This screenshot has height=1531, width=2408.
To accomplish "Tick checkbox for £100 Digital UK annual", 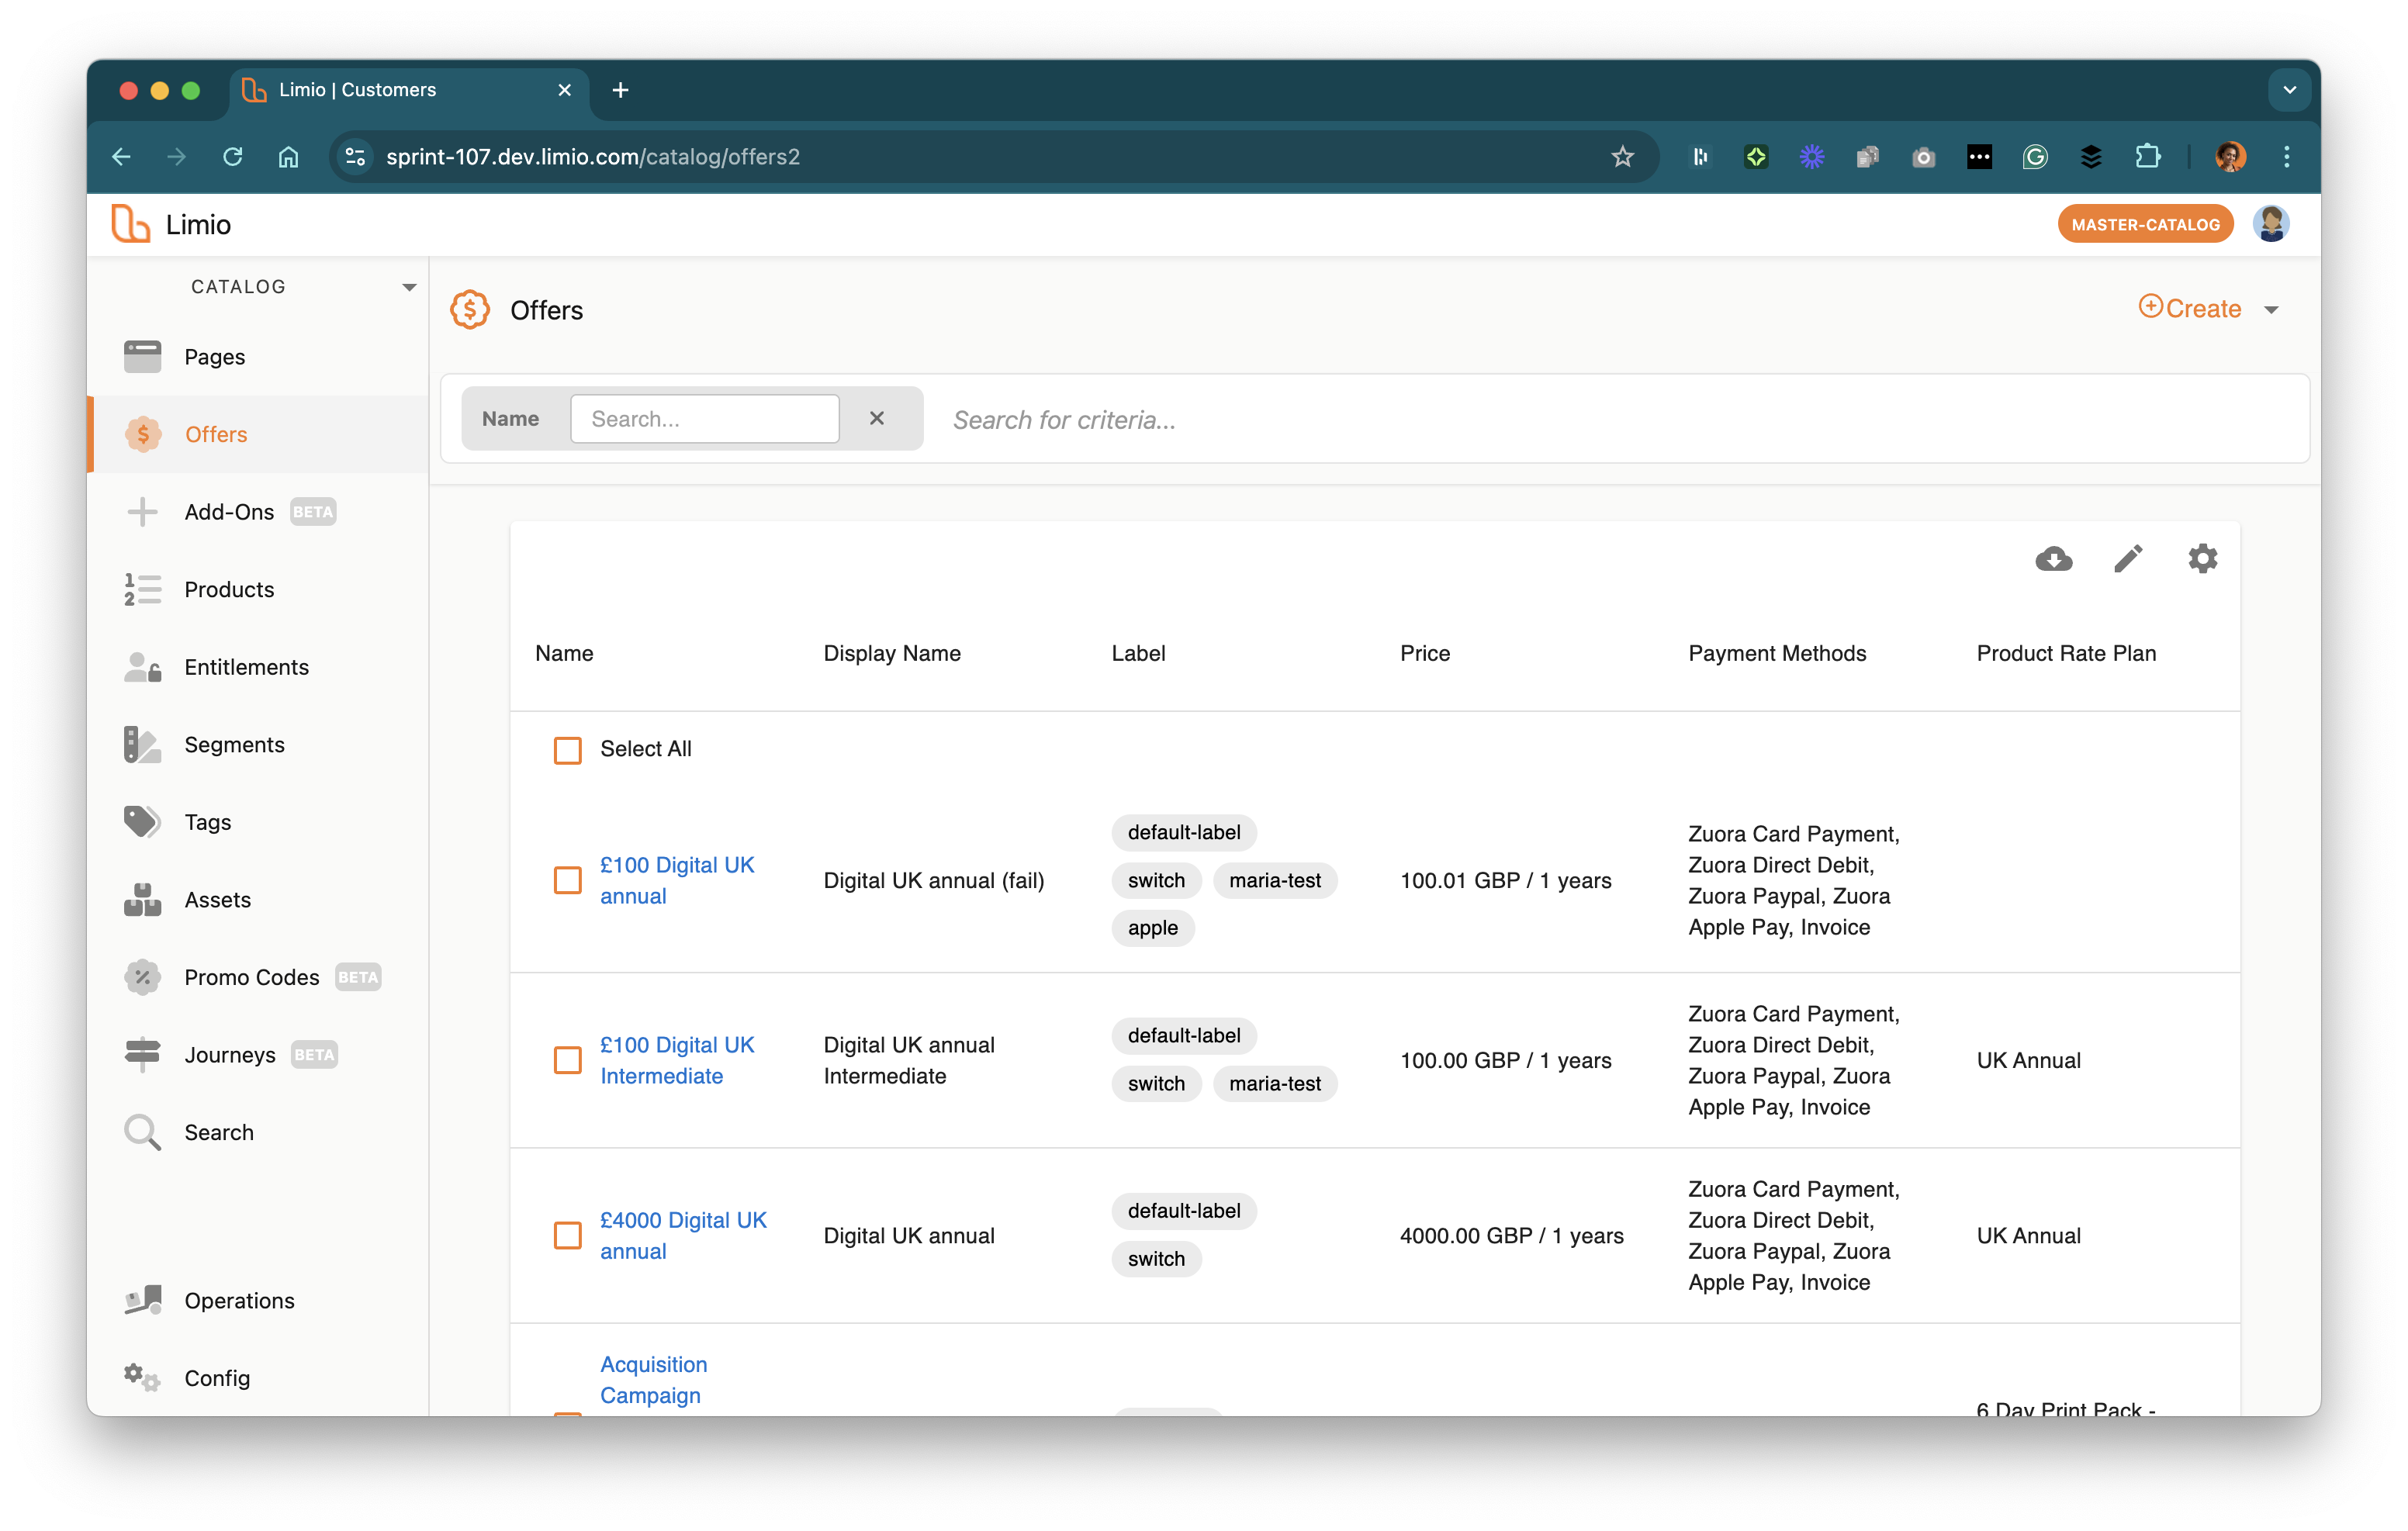I will point(567,880).
